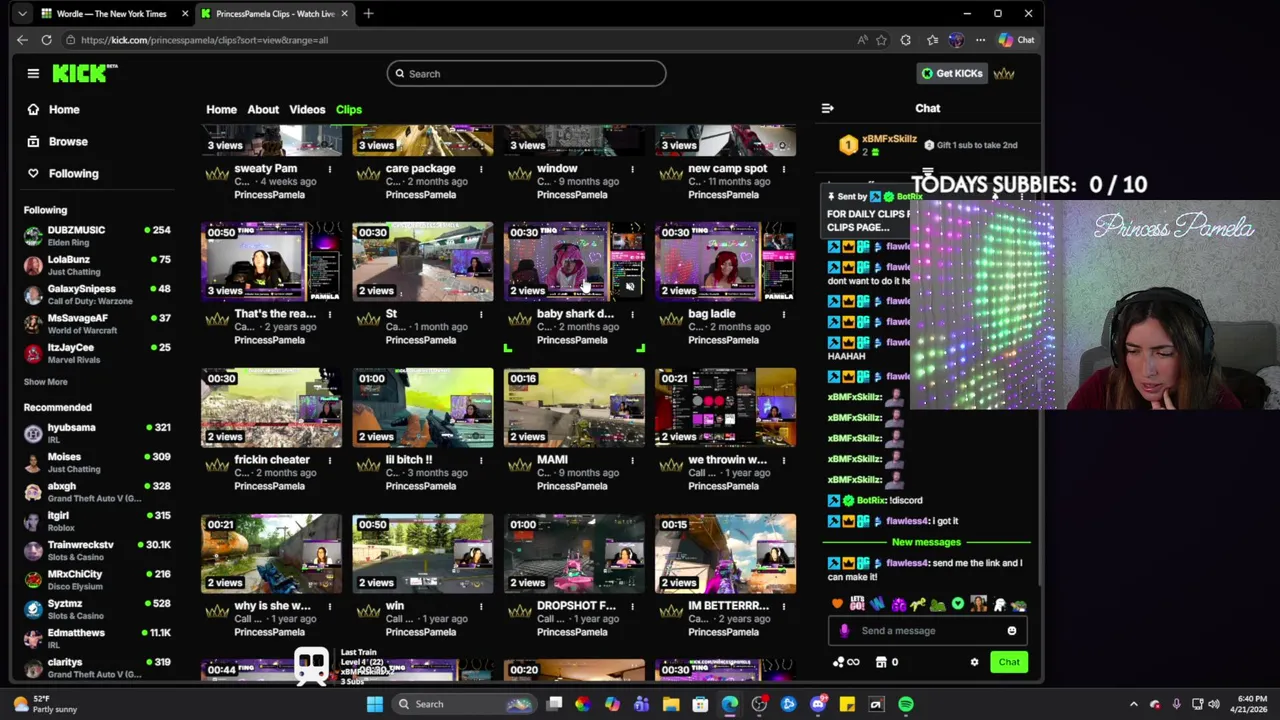Play the 'IM BETTERRR...' clip thumbnail
This screenshot has height=720, width=1280.
[x=725, y=553]
